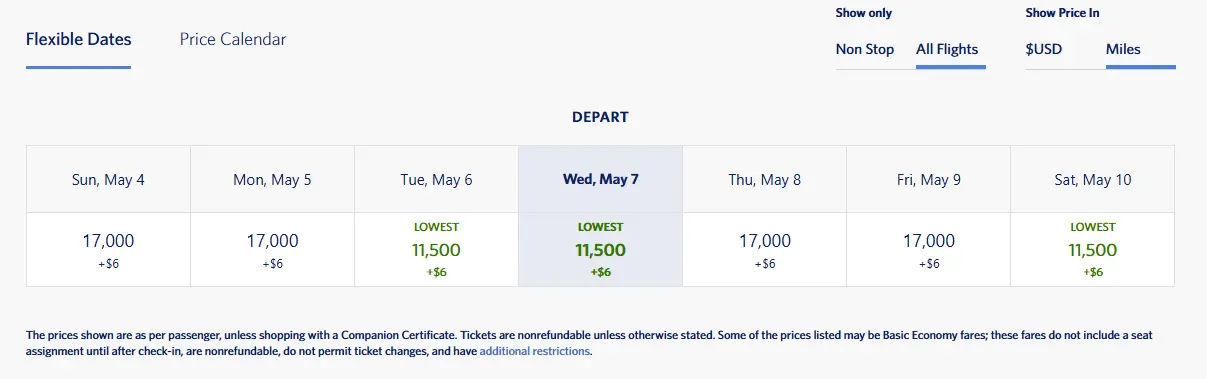Choose the Mon, May 5 column header
Image resolution: width=1207 pixels, height=379 pixels.
[x=272, y=180]
